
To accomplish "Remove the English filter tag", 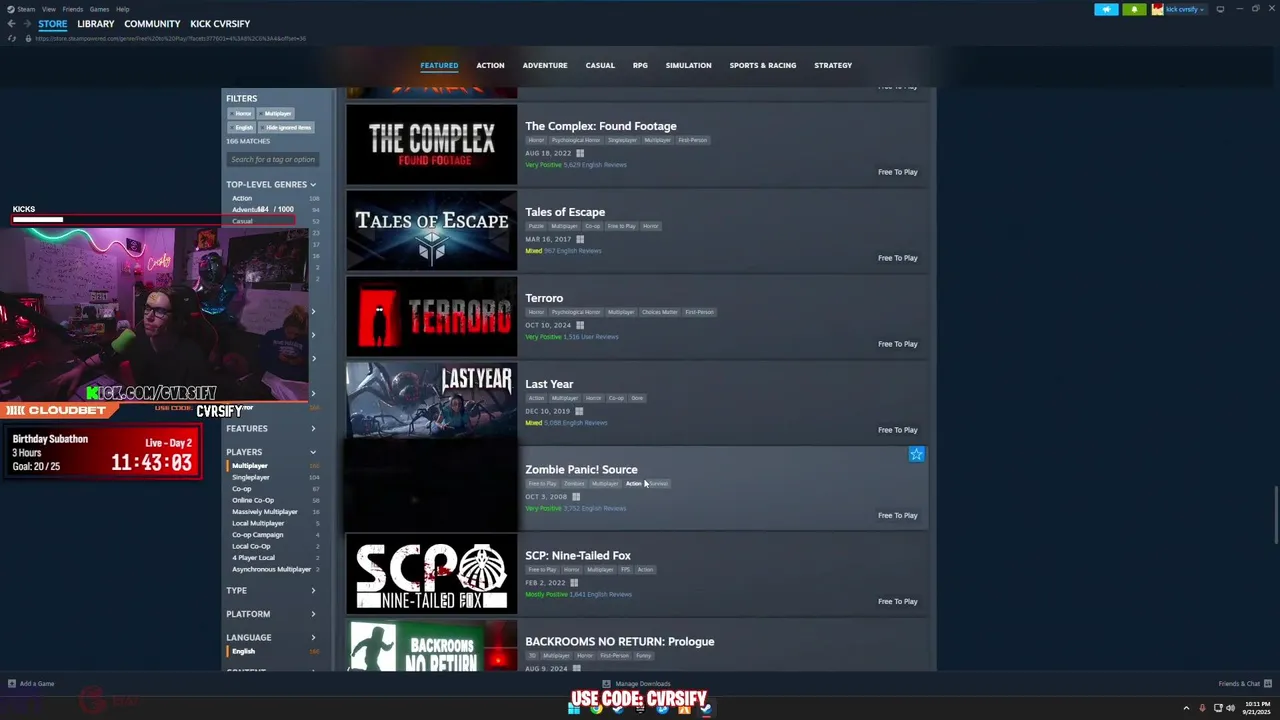I will [x=242, y=128].
